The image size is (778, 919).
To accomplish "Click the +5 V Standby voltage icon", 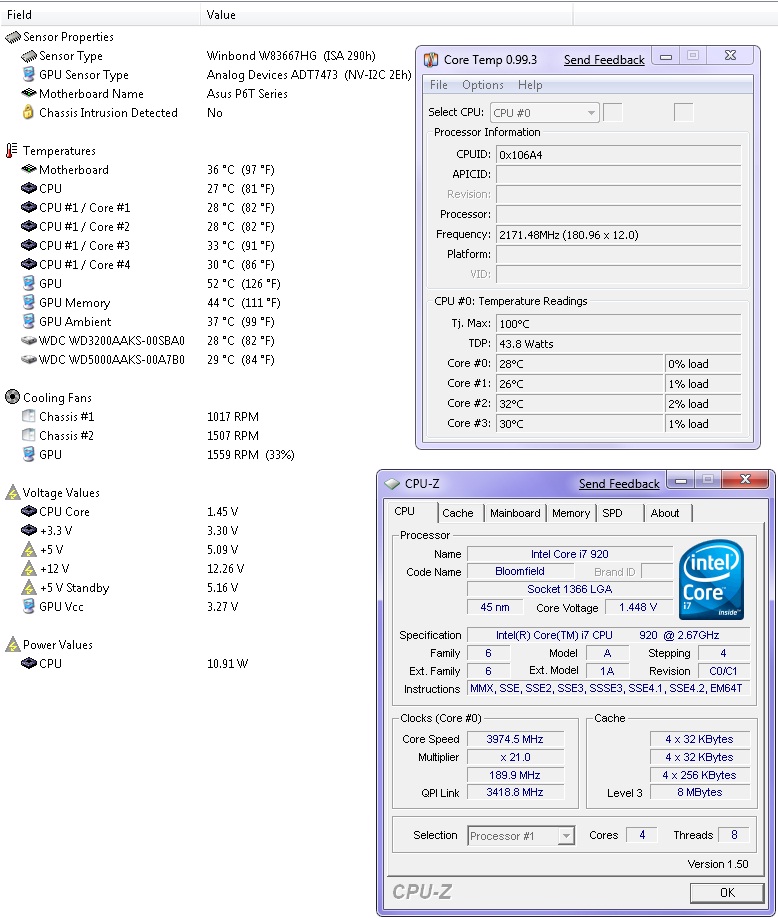I will (x=29, y=587).
